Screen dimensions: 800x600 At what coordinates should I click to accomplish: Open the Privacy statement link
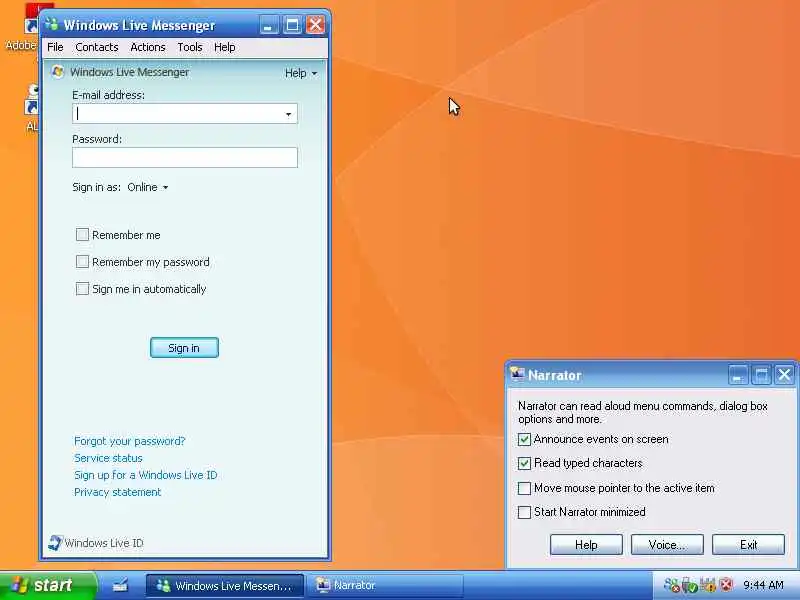click(x=117, y=492)
